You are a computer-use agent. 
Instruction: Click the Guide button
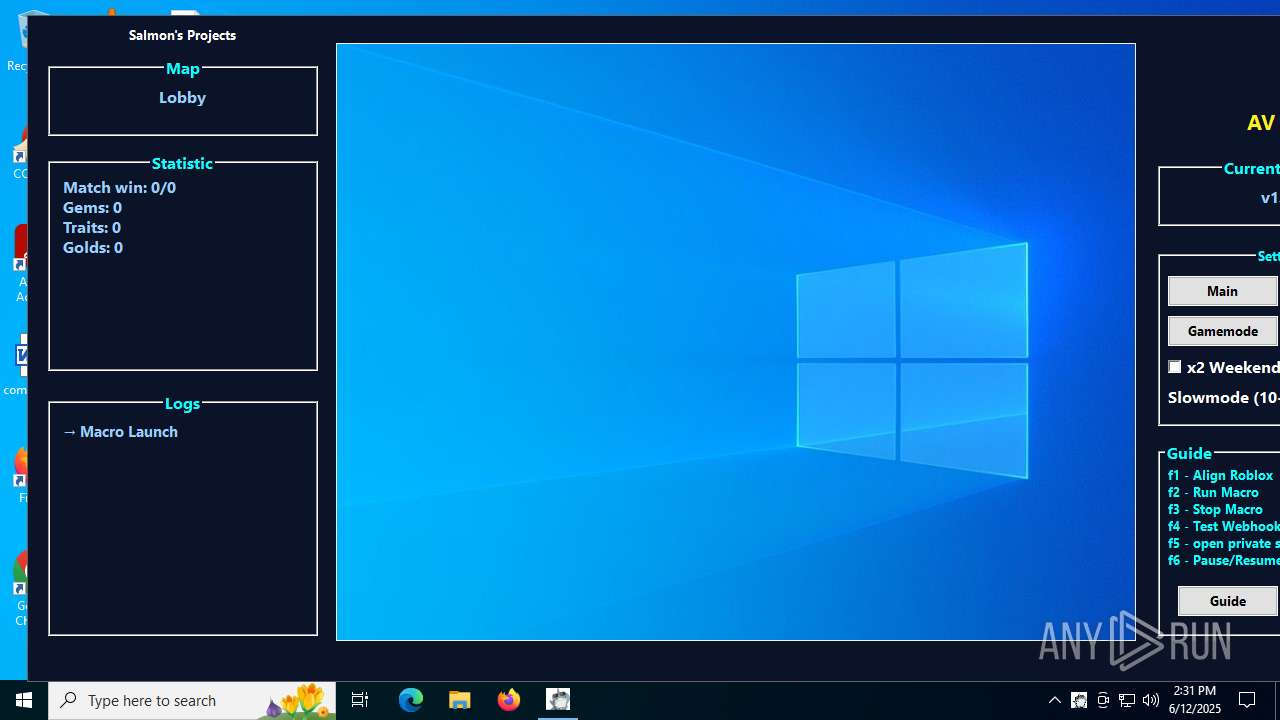1228,601
